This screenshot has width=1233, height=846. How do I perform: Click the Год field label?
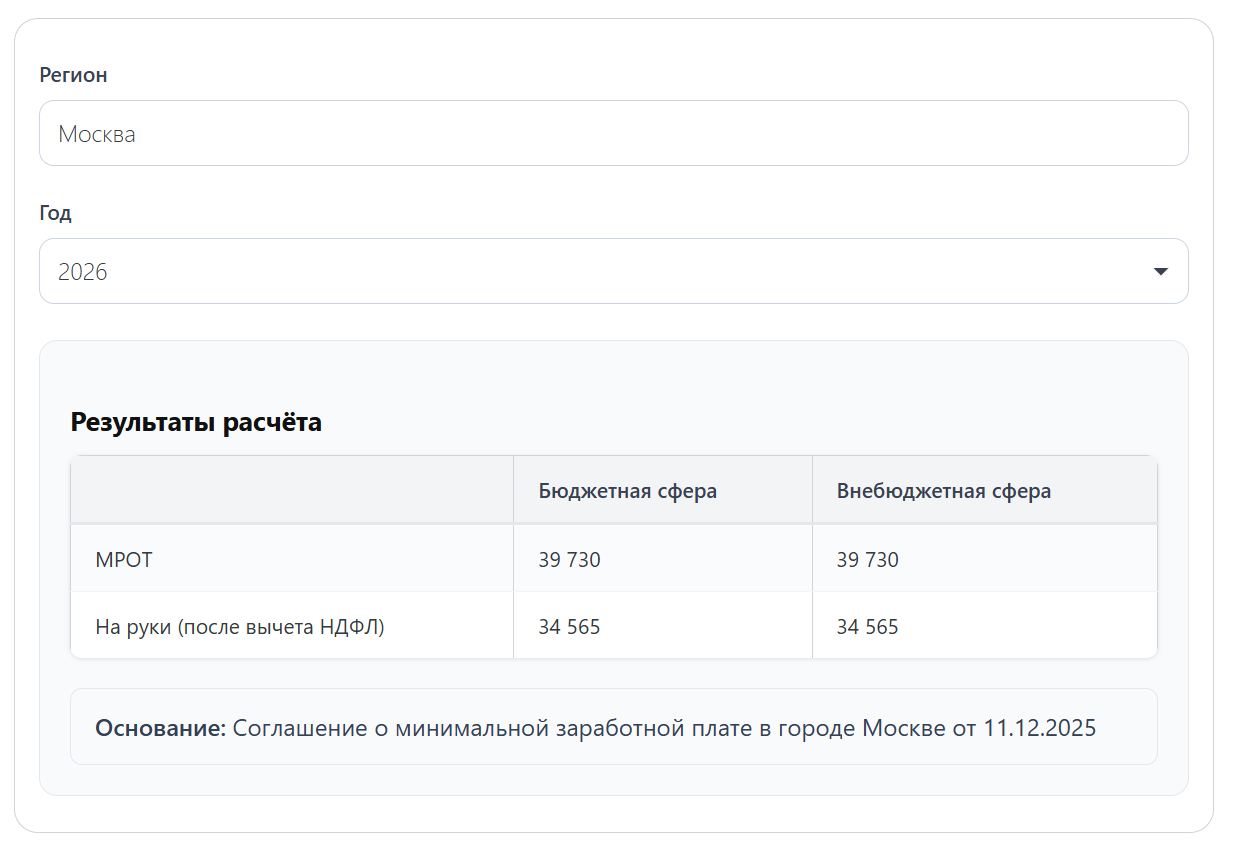click(55, 213)
